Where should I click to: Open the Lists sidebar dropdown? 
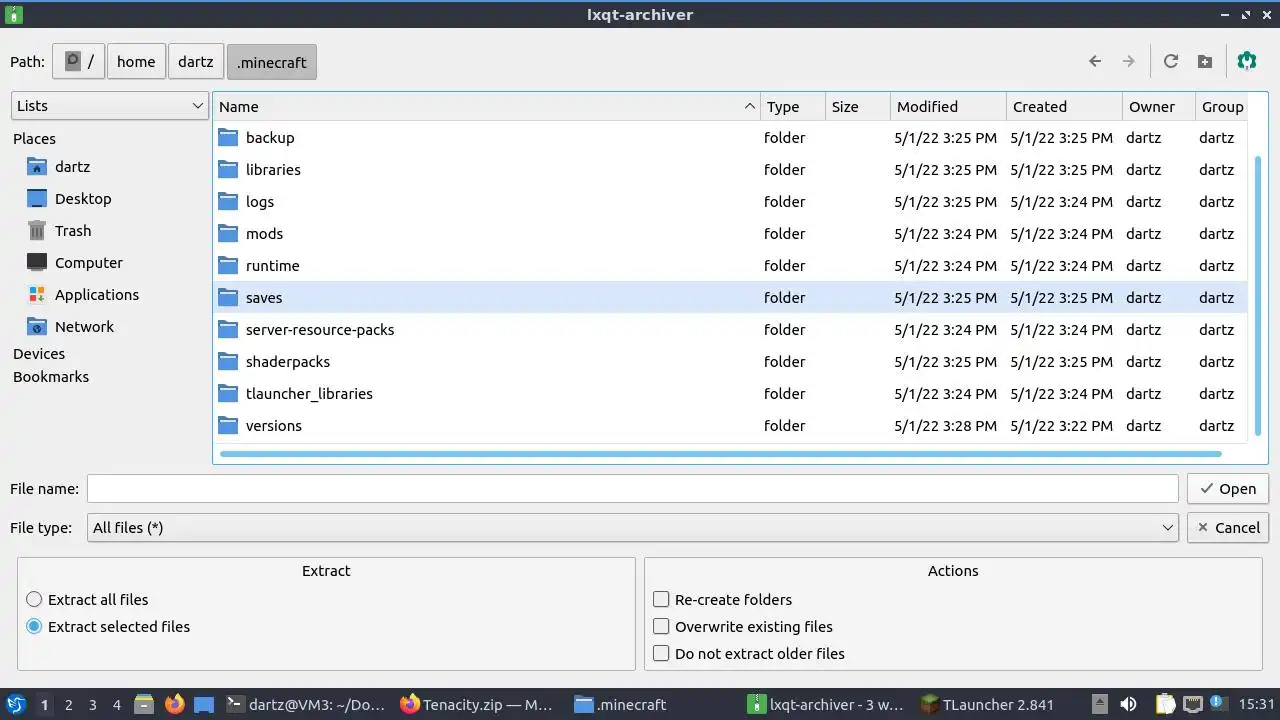click(x=110, y=106)
